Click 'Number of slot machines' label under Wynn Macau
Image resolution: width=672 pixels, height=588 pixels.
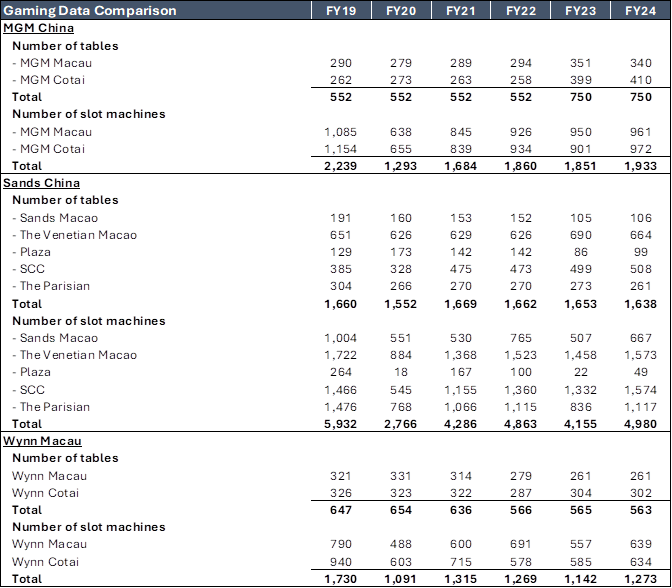89,527
